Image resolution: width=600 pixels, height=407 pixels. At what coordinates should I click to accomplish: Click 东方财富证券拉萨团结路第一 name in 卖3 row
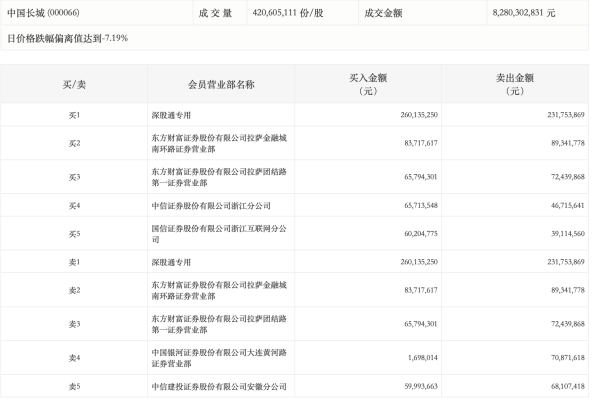[x=219, y=324]
